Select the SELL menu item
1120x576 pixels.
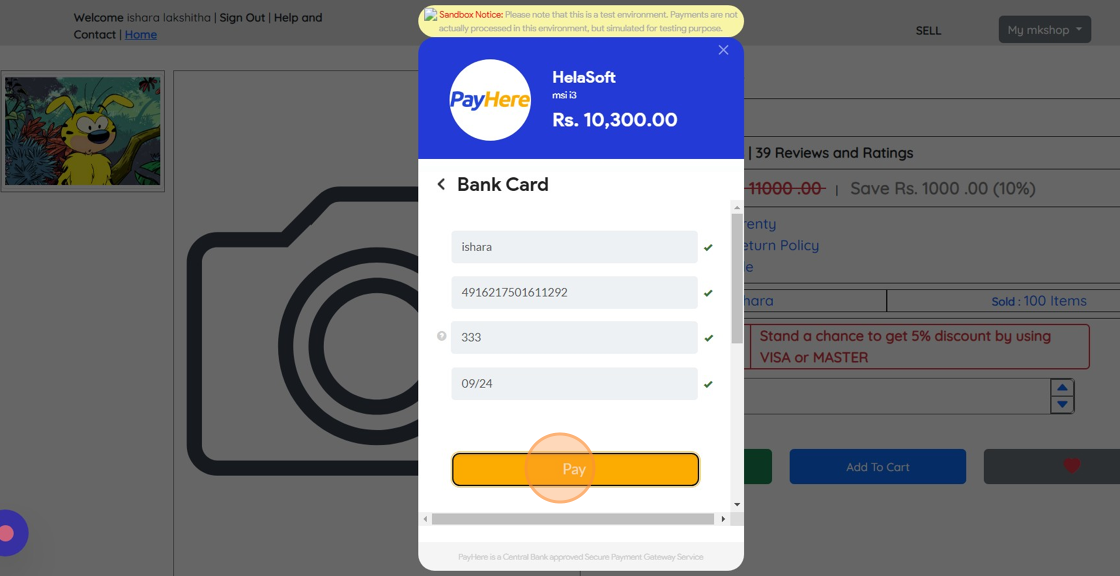click(928, 31)
